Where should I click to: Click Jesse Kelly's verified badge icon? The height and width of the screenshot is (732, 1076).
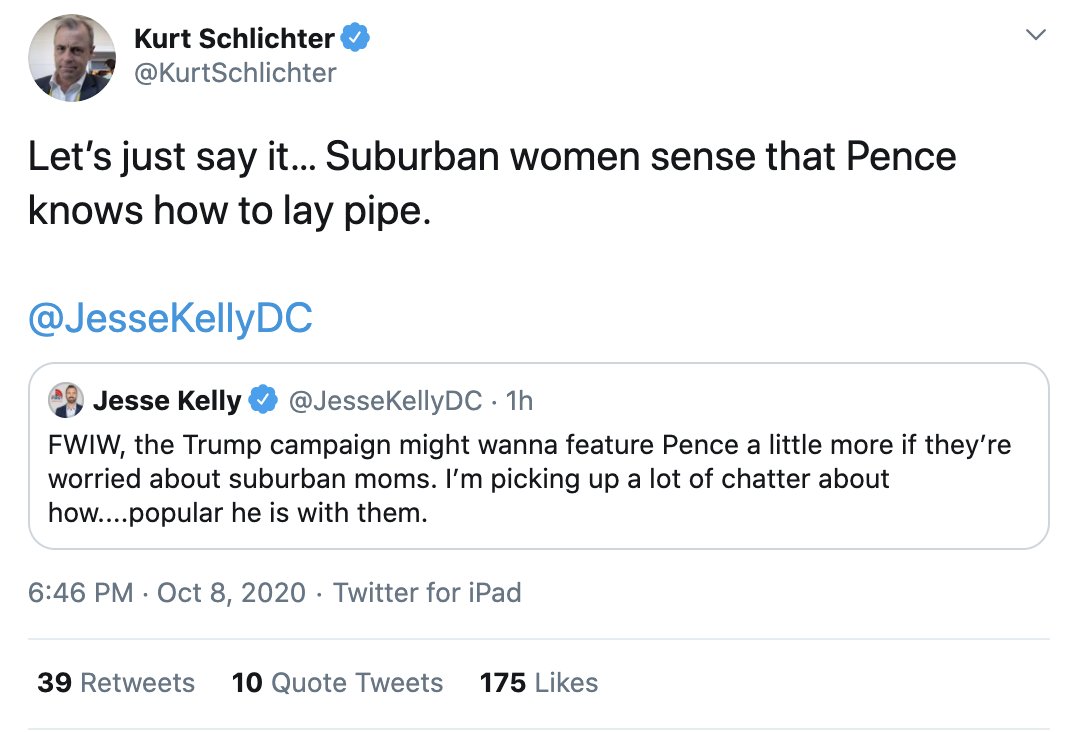[262, 401]
